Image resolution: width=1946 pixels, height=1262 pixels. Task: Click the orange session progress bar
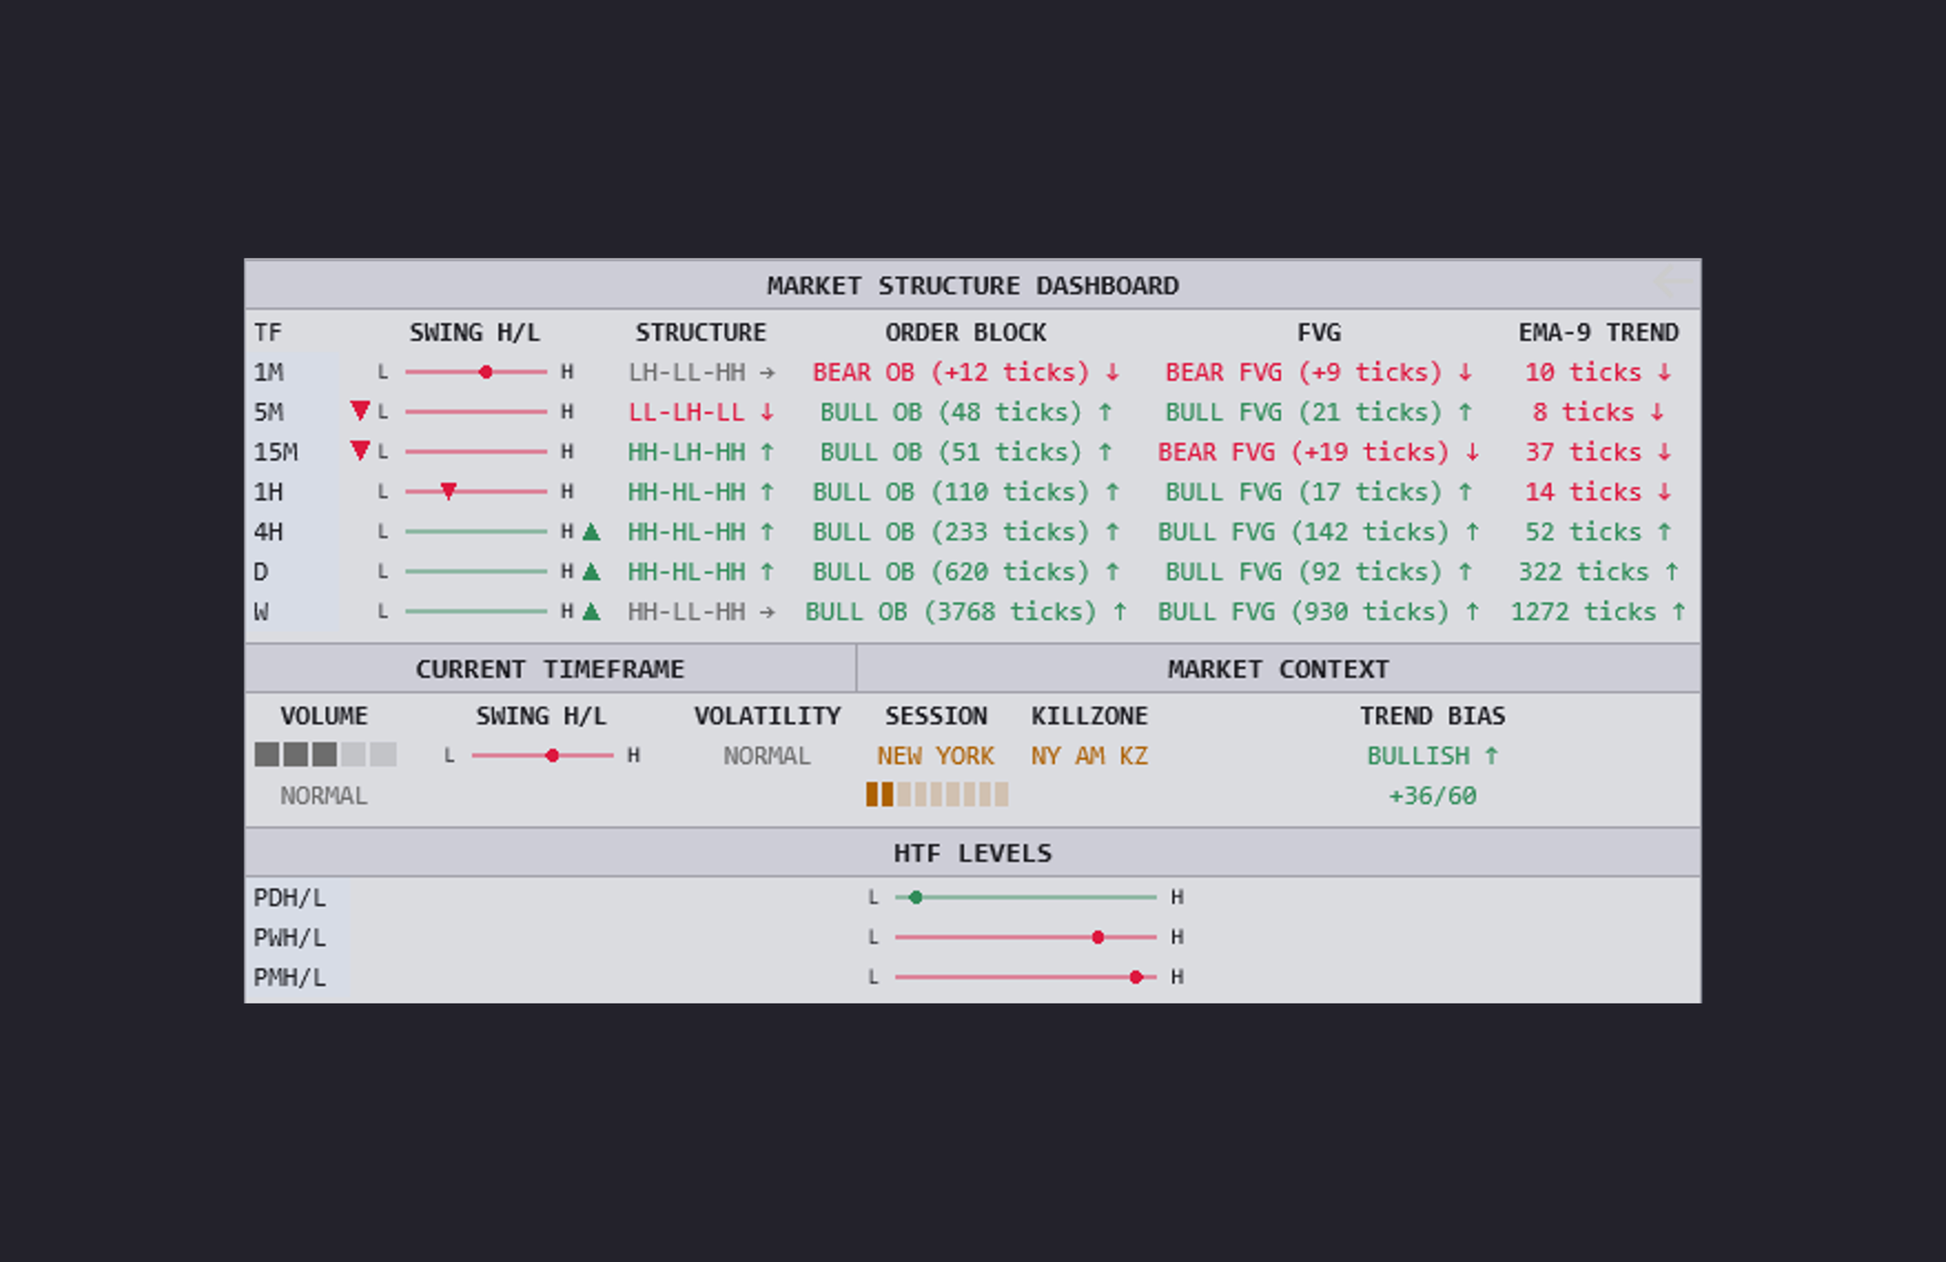(x=937, y=794)
